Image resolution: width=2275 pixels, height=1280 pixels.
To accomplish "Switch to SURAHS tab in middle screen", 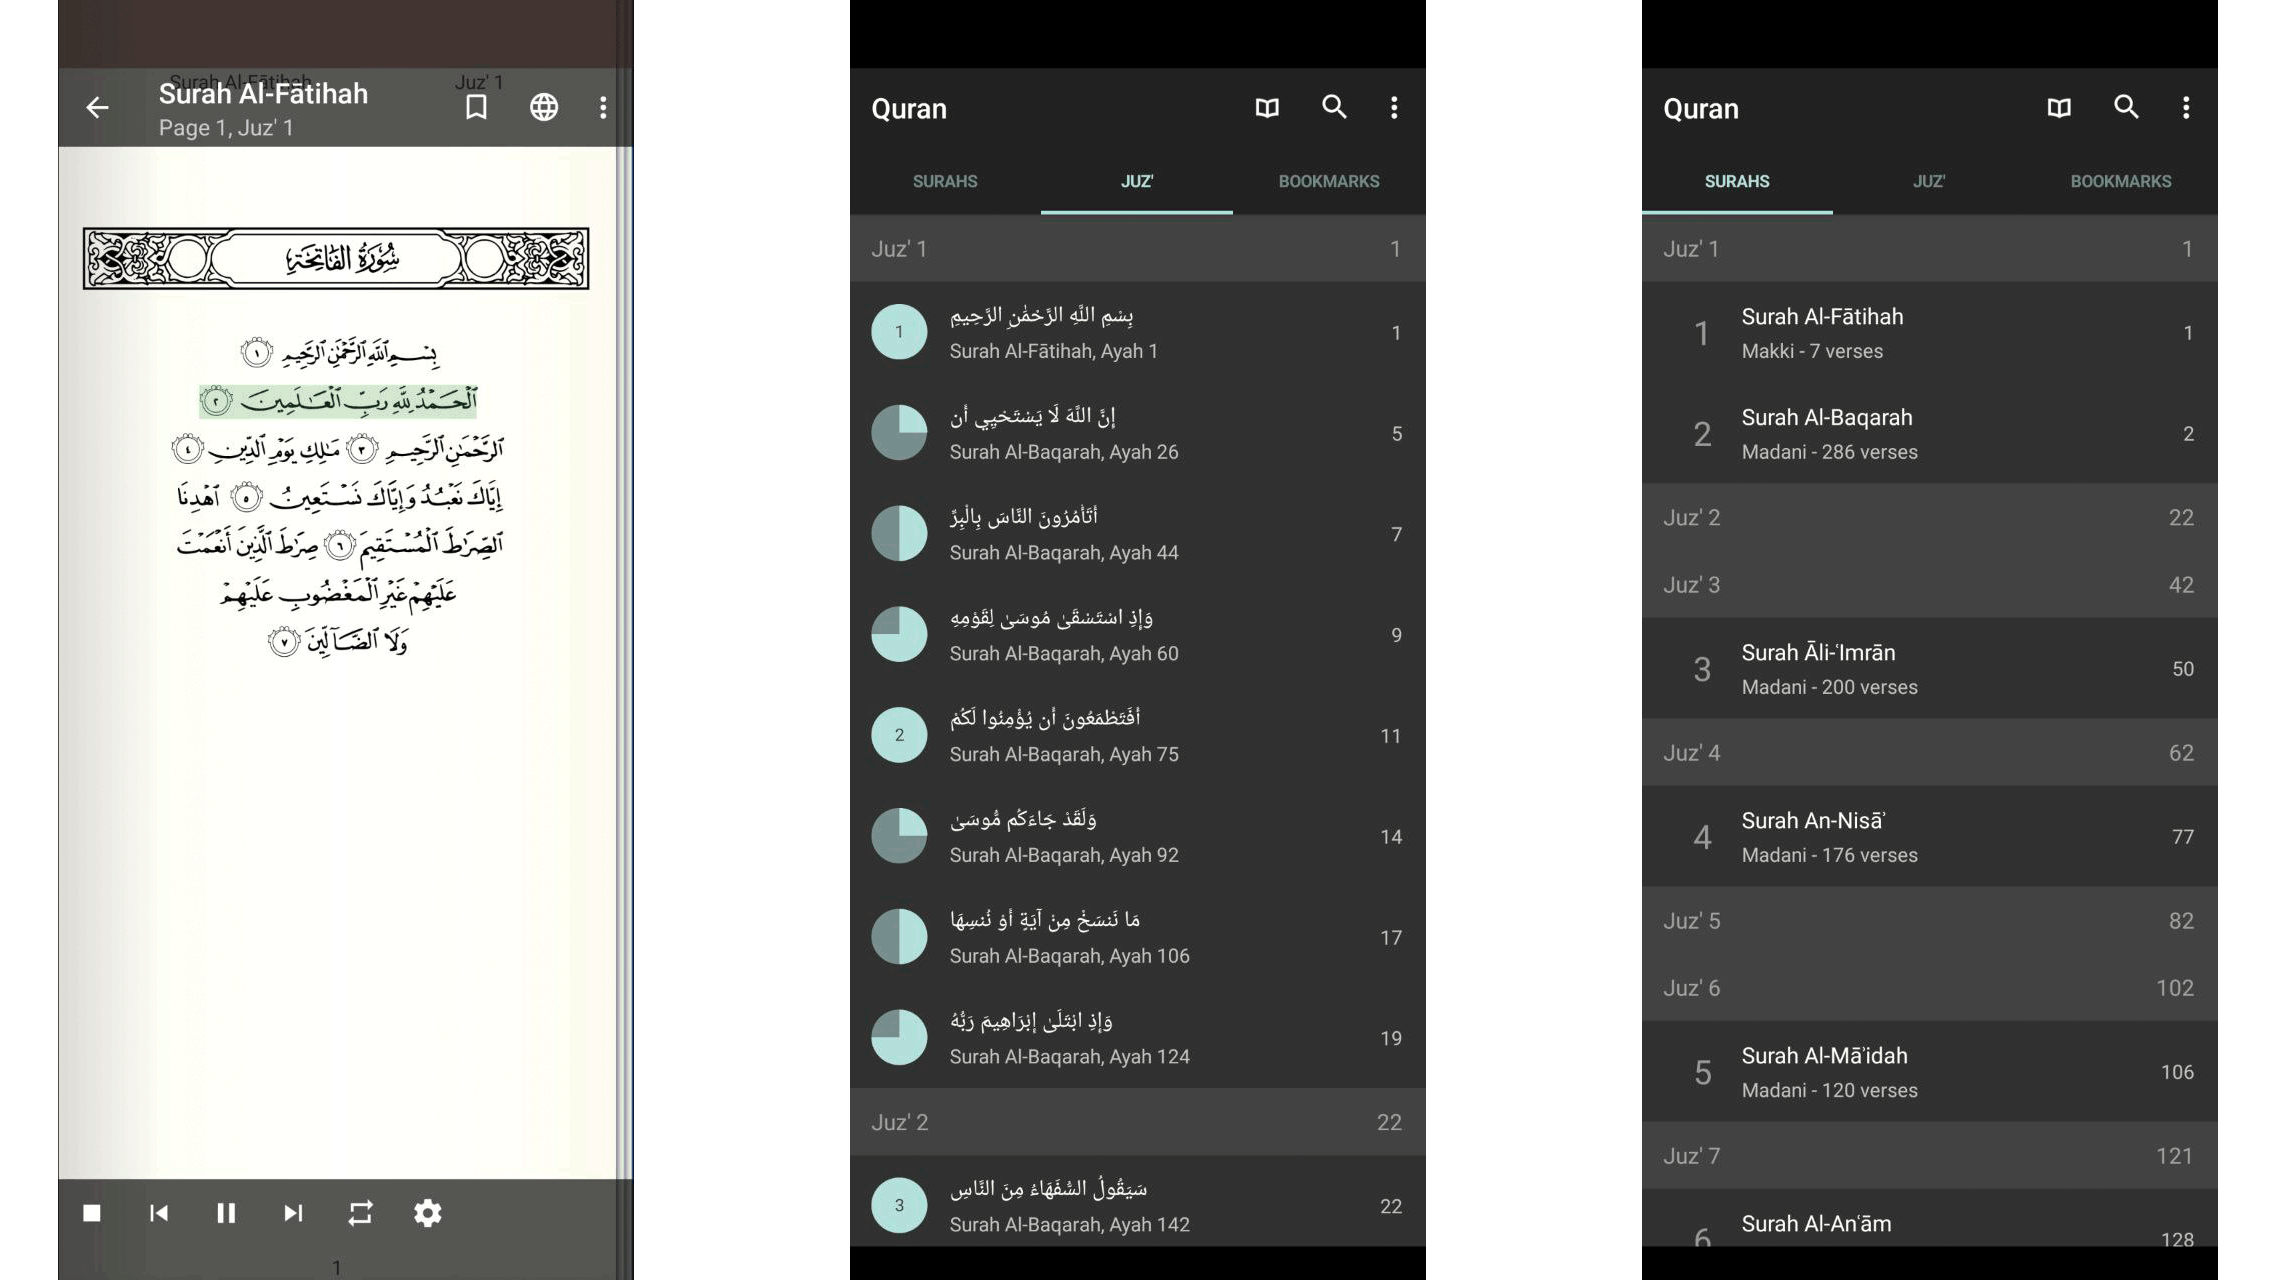I will (945, 181).
